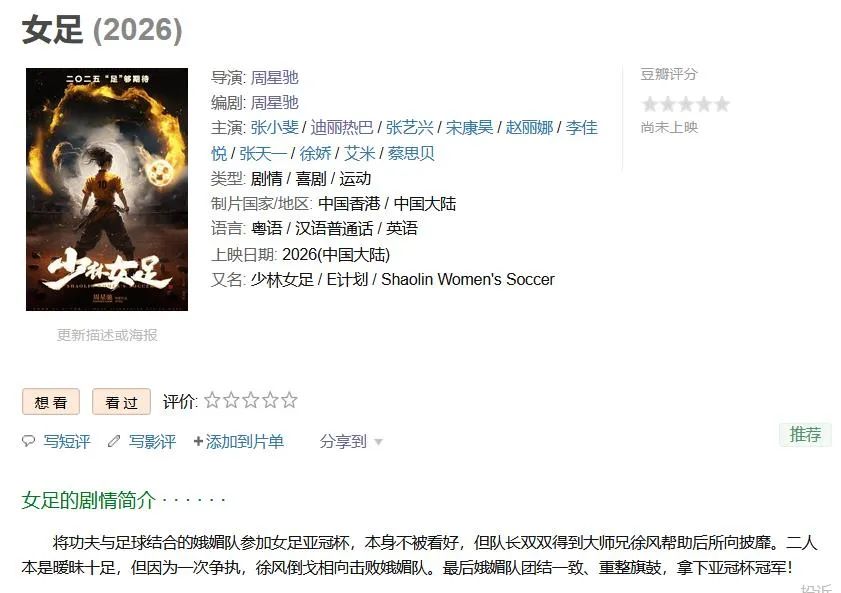Screen dimensions: 841x593
Task: Rate the movie one star
Action: point(212,400)
